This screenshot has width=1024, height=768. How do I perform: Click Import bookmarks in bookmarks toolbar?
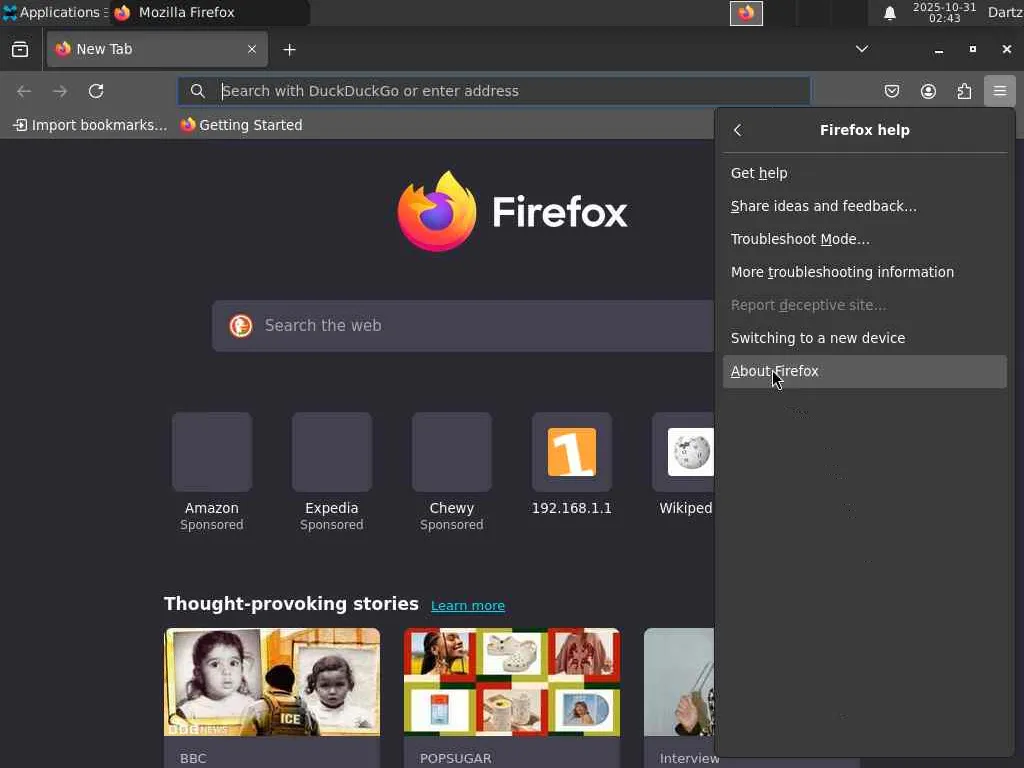tap(90, 125)
